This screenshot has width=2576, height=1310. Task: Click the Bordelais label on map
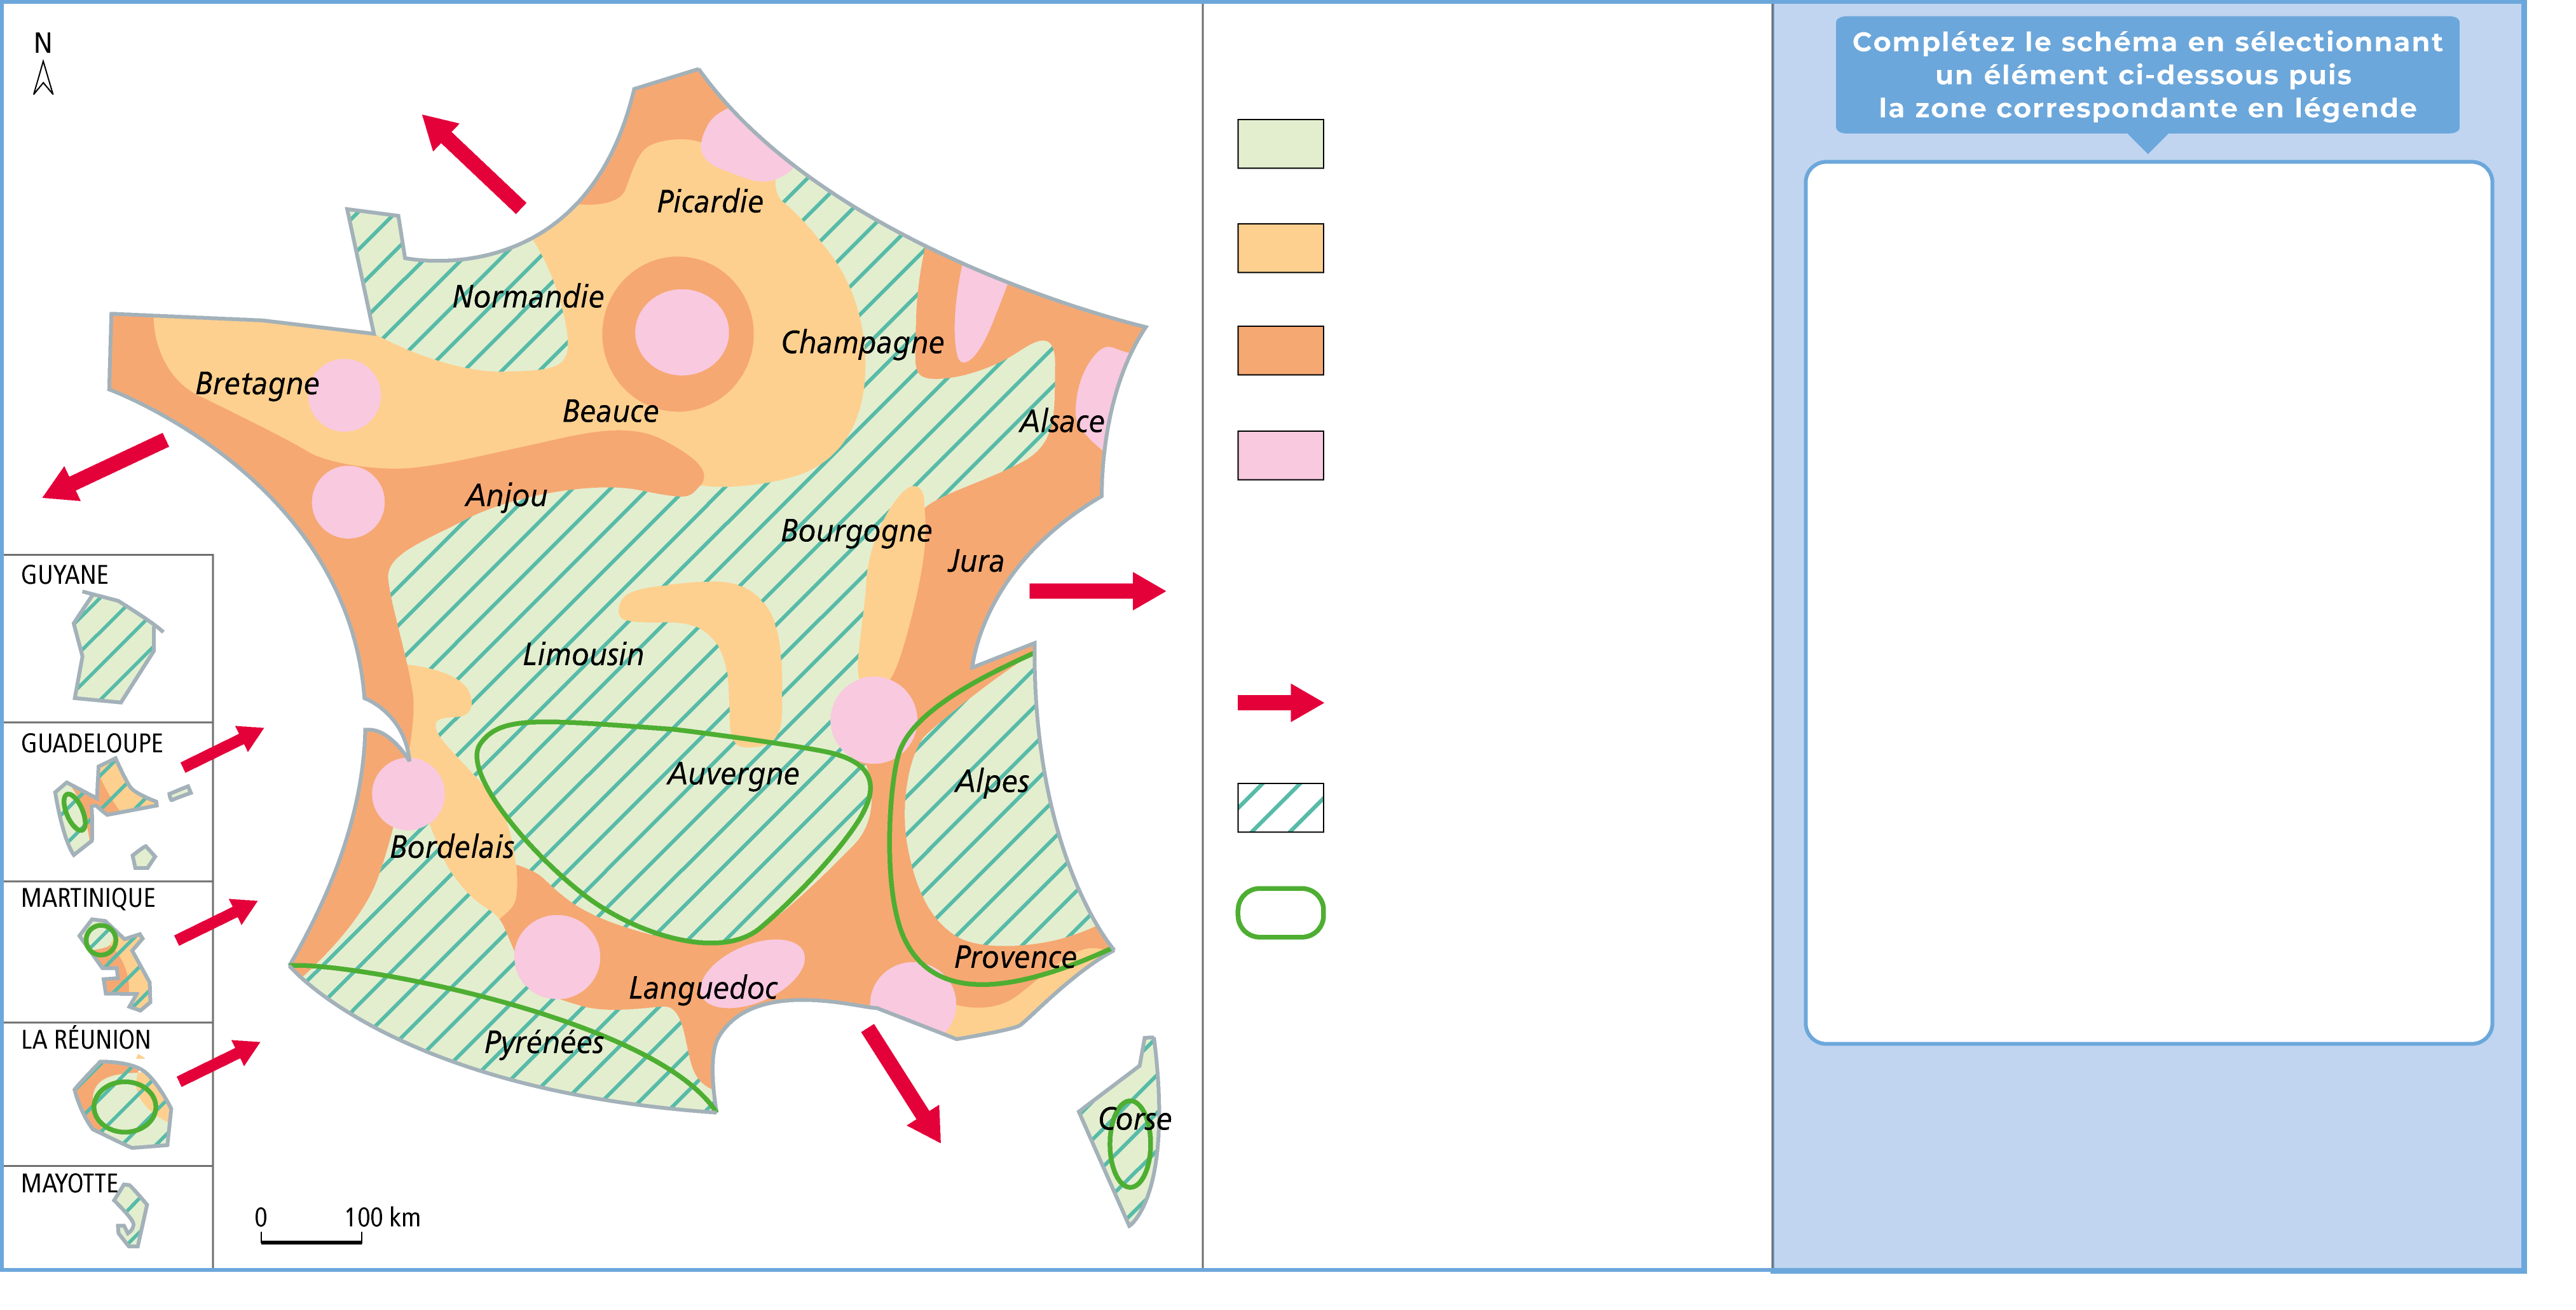[452, 848]
